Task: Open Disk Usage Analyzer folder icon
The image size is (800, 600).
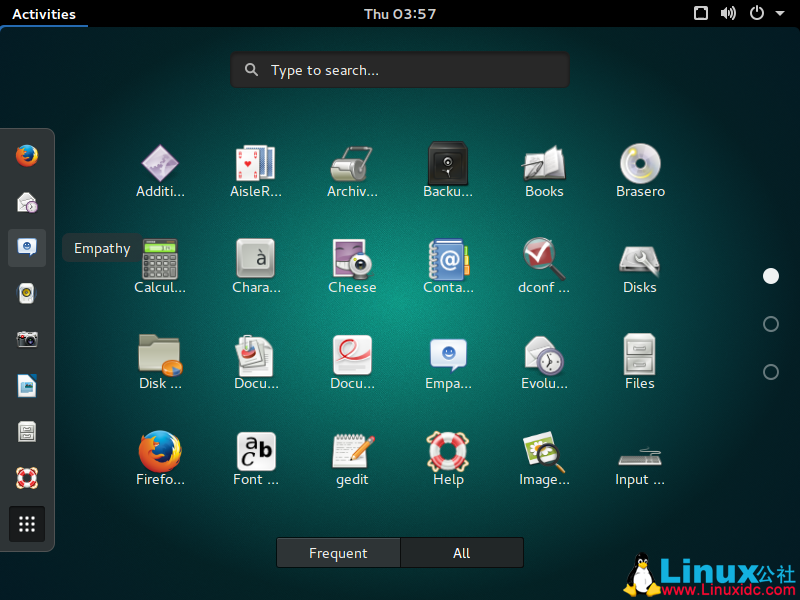Action: pyautogui.click(x=160, y=355)
